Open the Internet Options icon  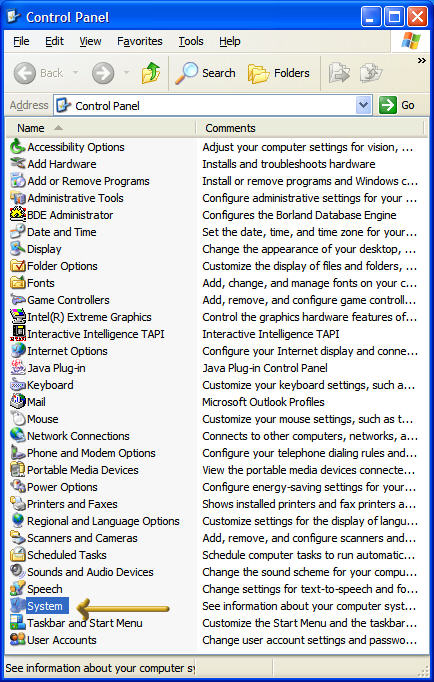[x=18, y=351]
